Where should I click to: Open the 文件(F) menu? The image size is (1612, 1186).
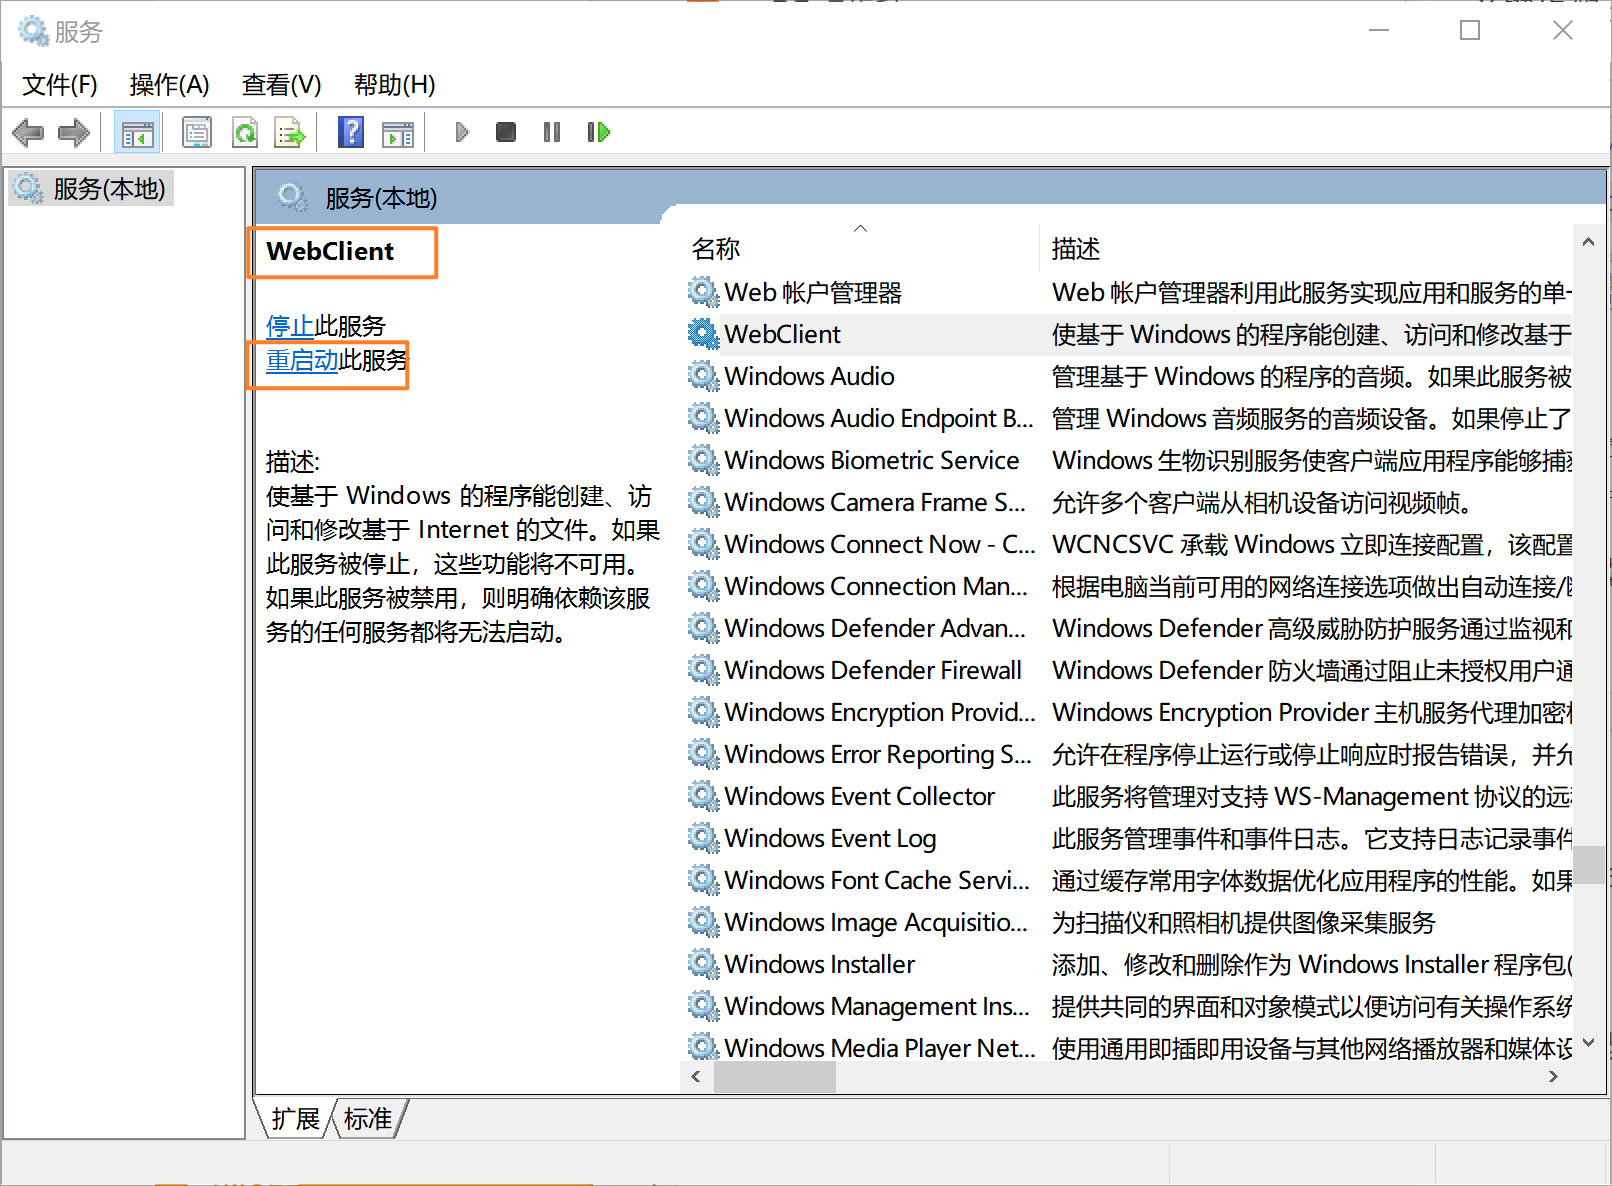(x=60, y=85)
